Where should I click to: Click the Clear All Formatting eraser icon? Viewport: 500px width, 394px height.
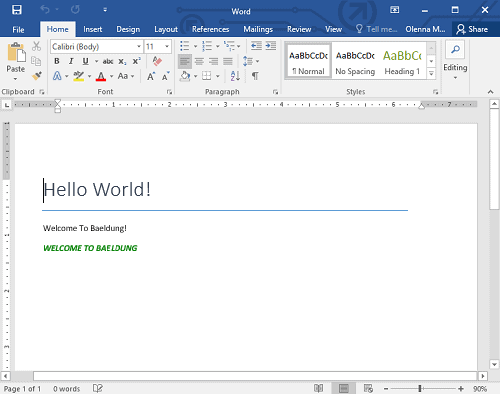click(x=157, y=61)
